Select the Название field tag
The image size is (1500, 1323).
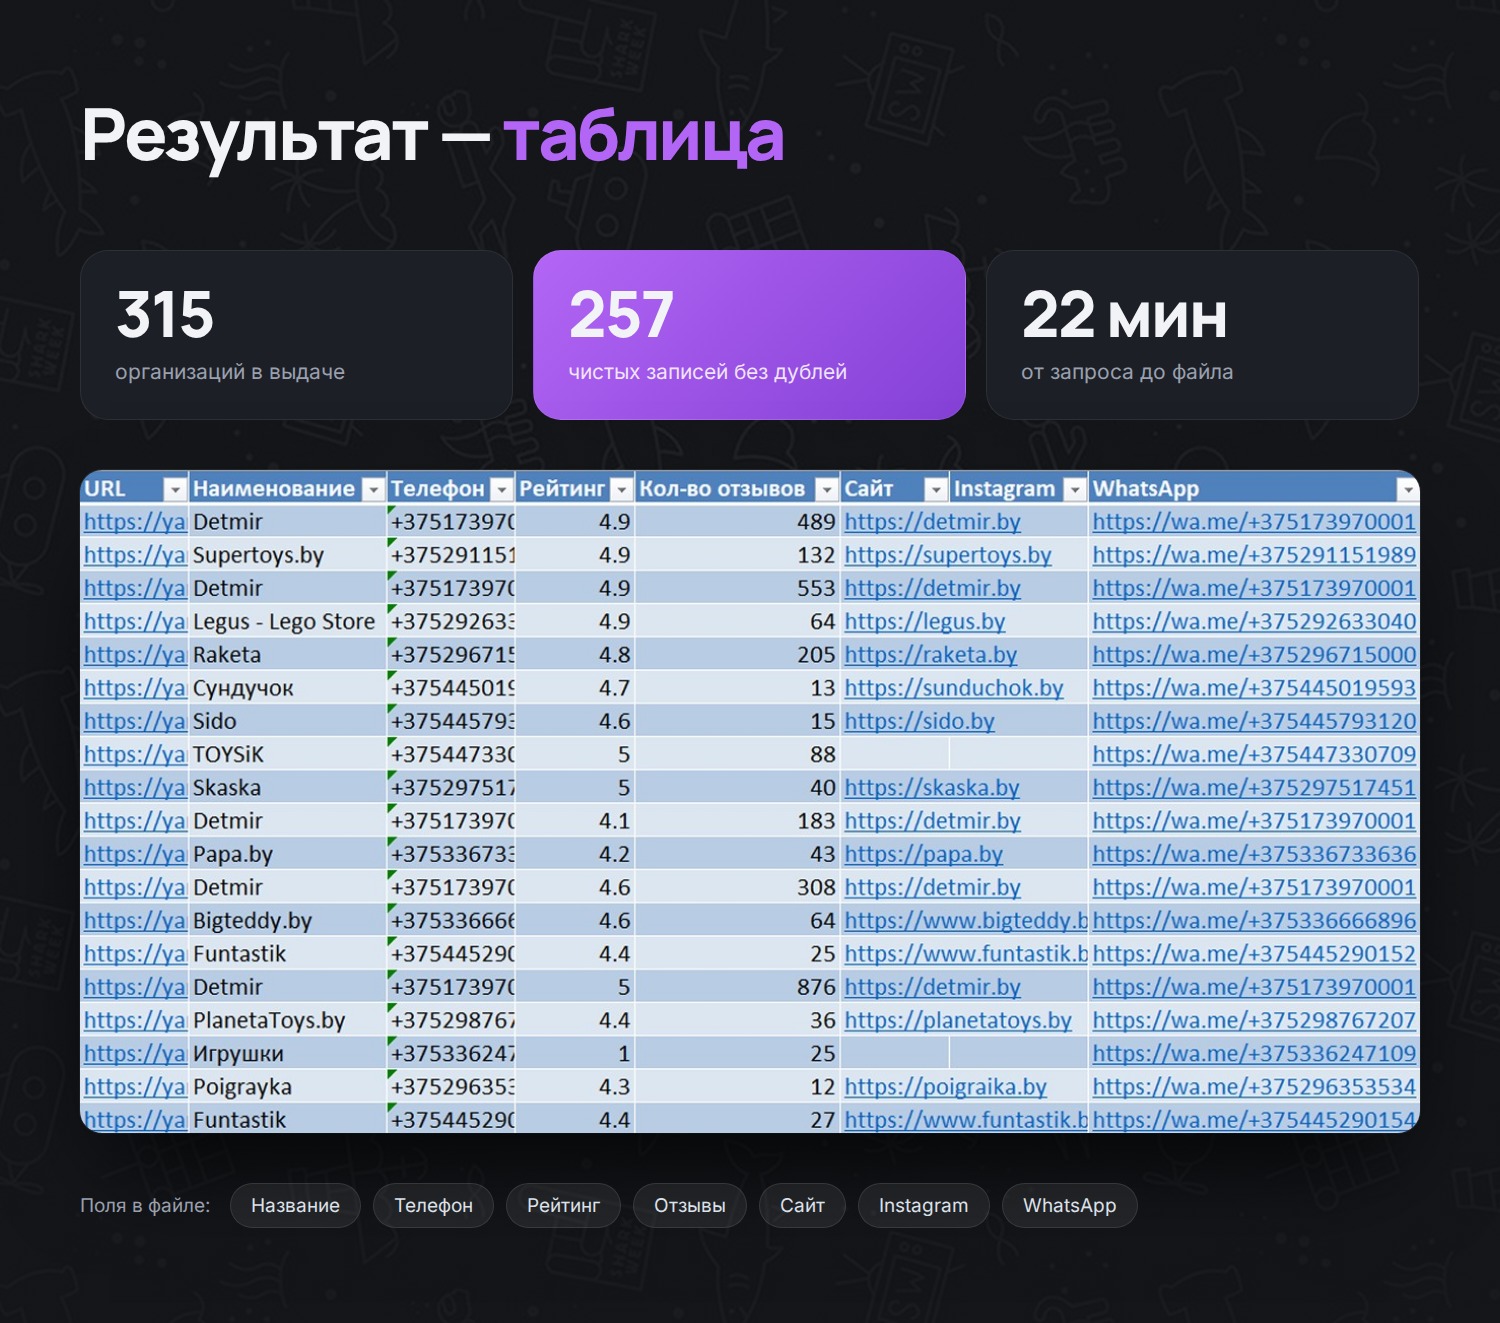pos(295,1205)
